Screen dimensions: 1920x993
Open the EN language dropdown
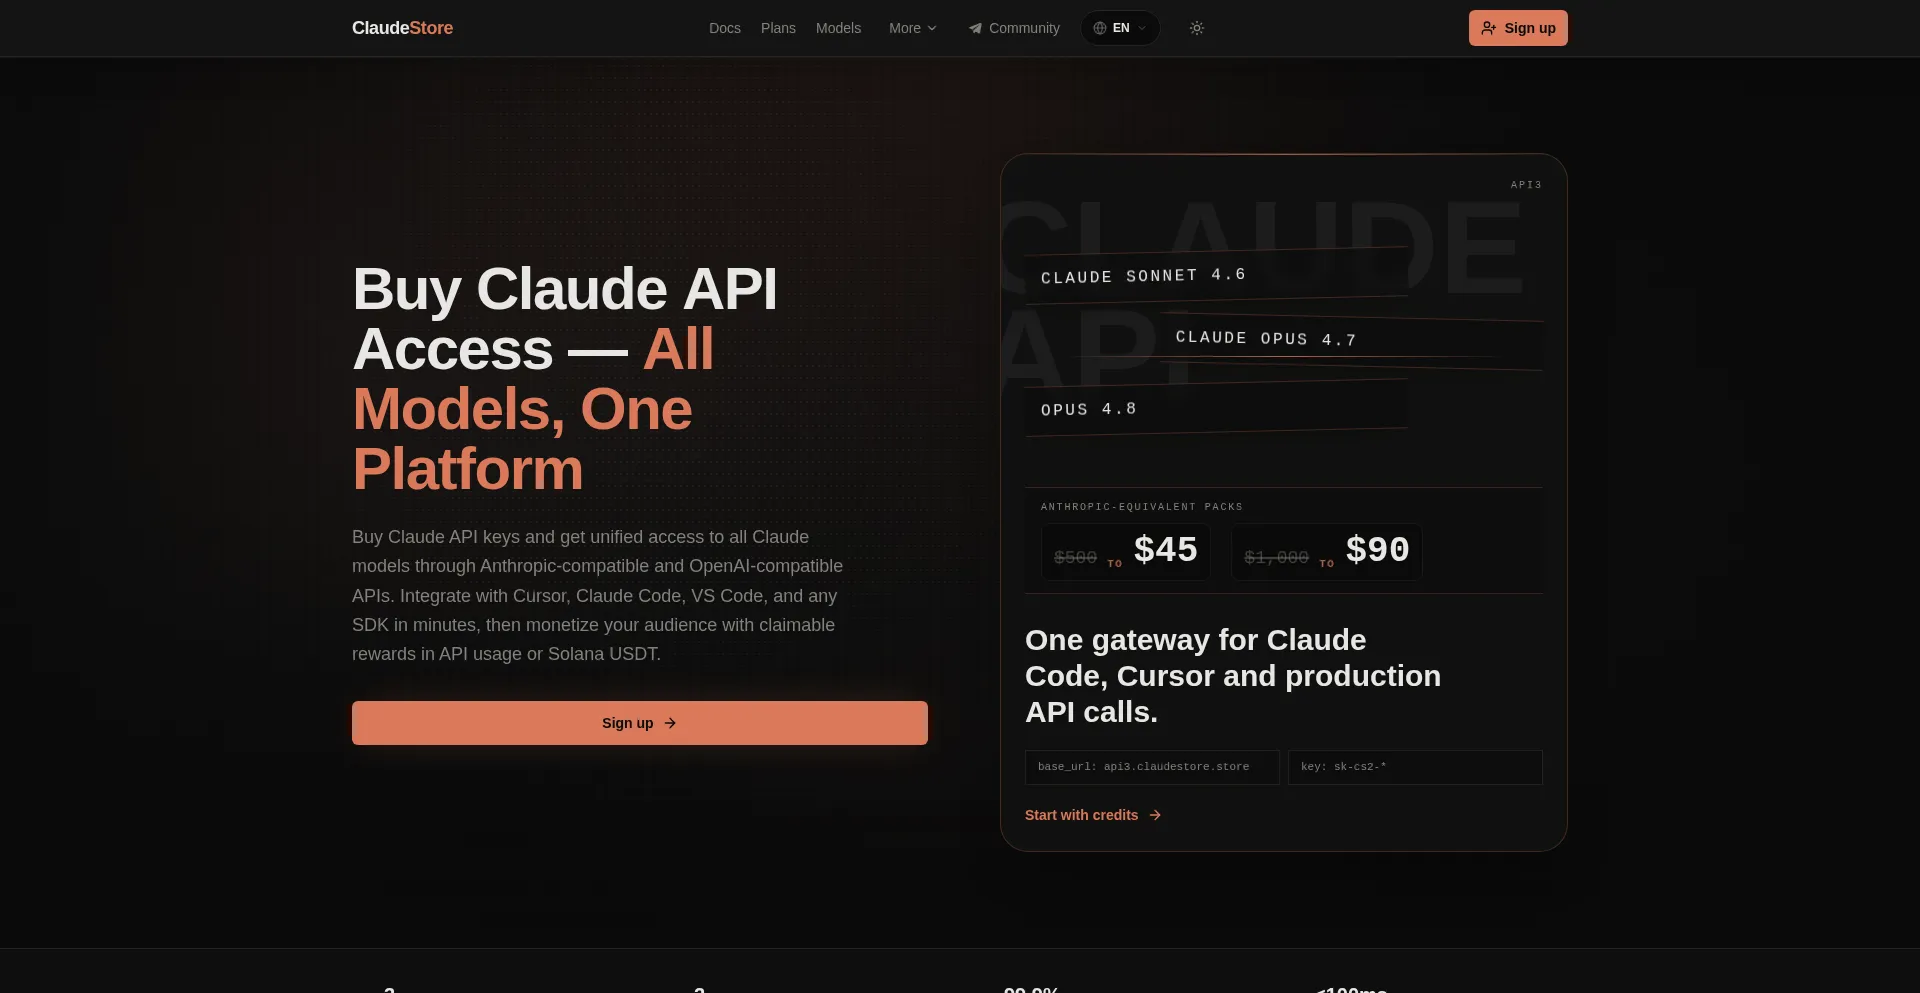[1120, 28]
